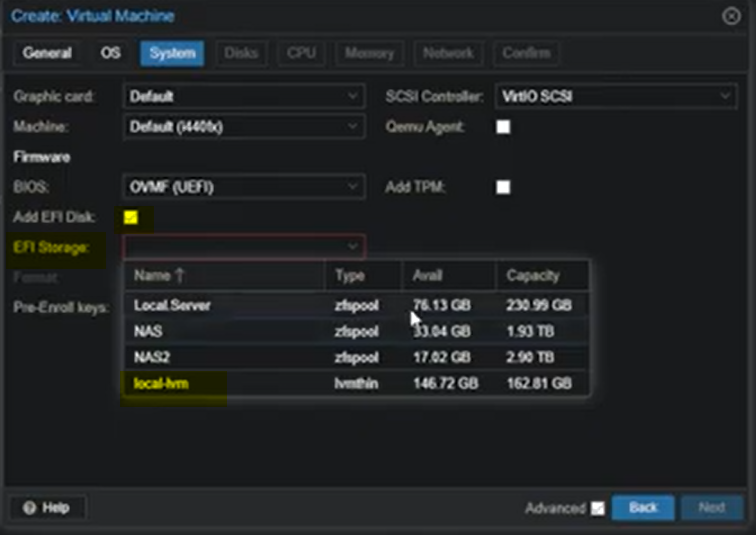
Task: Select NAS2 storage entry
Action: pos(357,357)
